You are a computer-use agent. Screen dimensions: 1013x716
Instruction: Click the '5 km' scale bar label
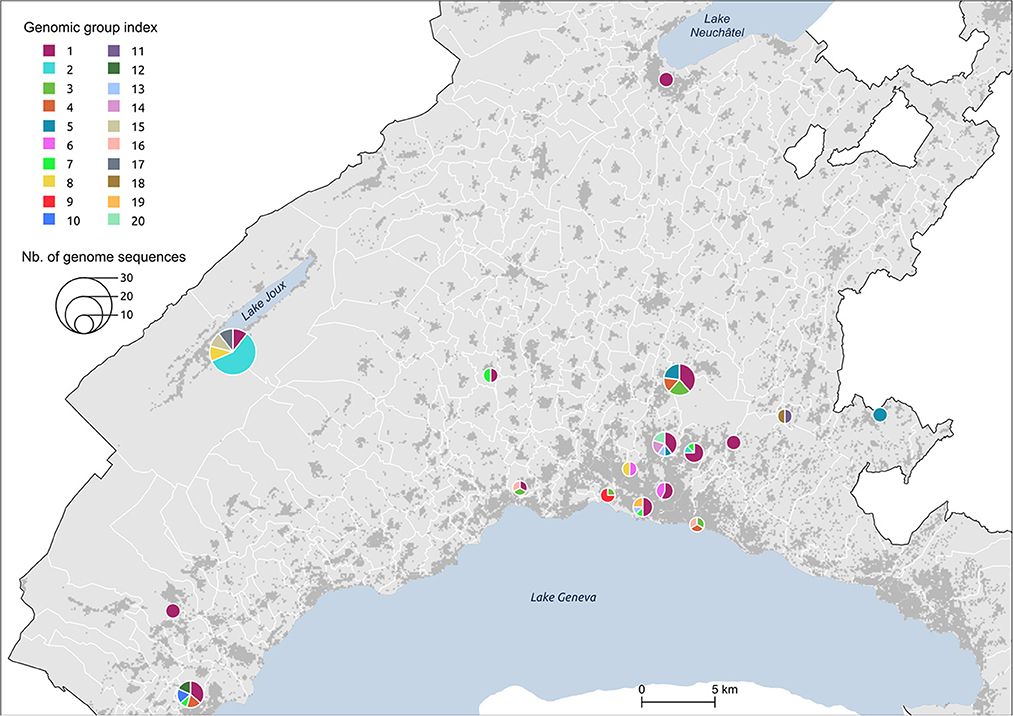tap(724, 690)
